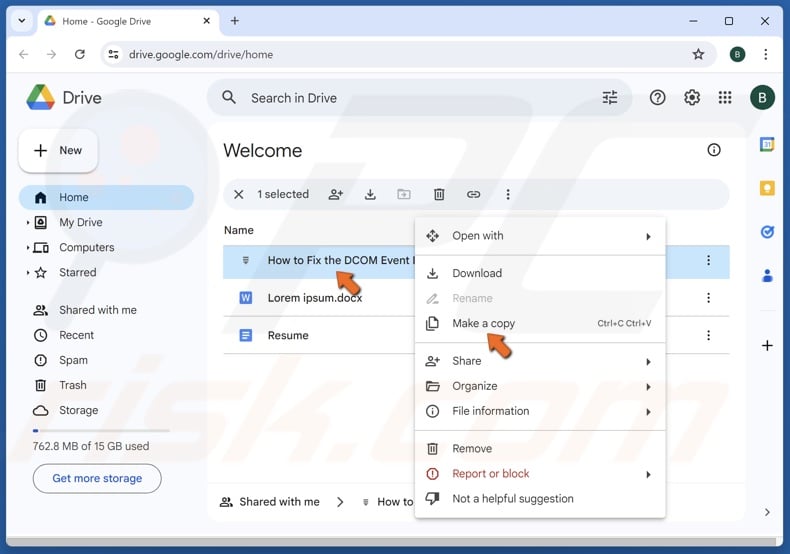
Task: Click share icon in selection toolbar
Action: pos(336,194)
